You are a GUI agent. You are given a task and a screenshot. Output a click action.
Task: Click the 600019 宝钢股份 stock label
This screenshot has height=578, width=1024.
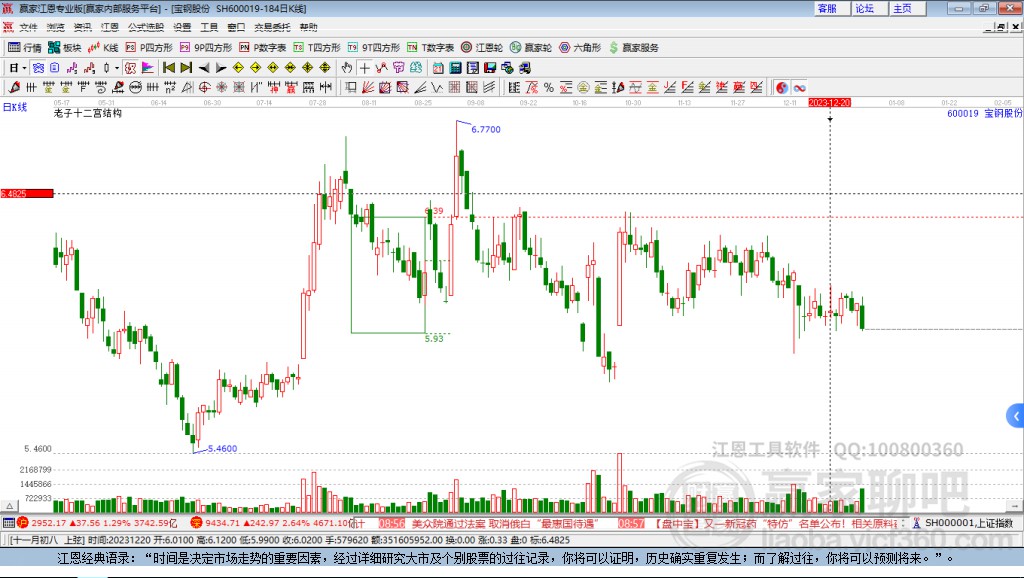(984, 113)
